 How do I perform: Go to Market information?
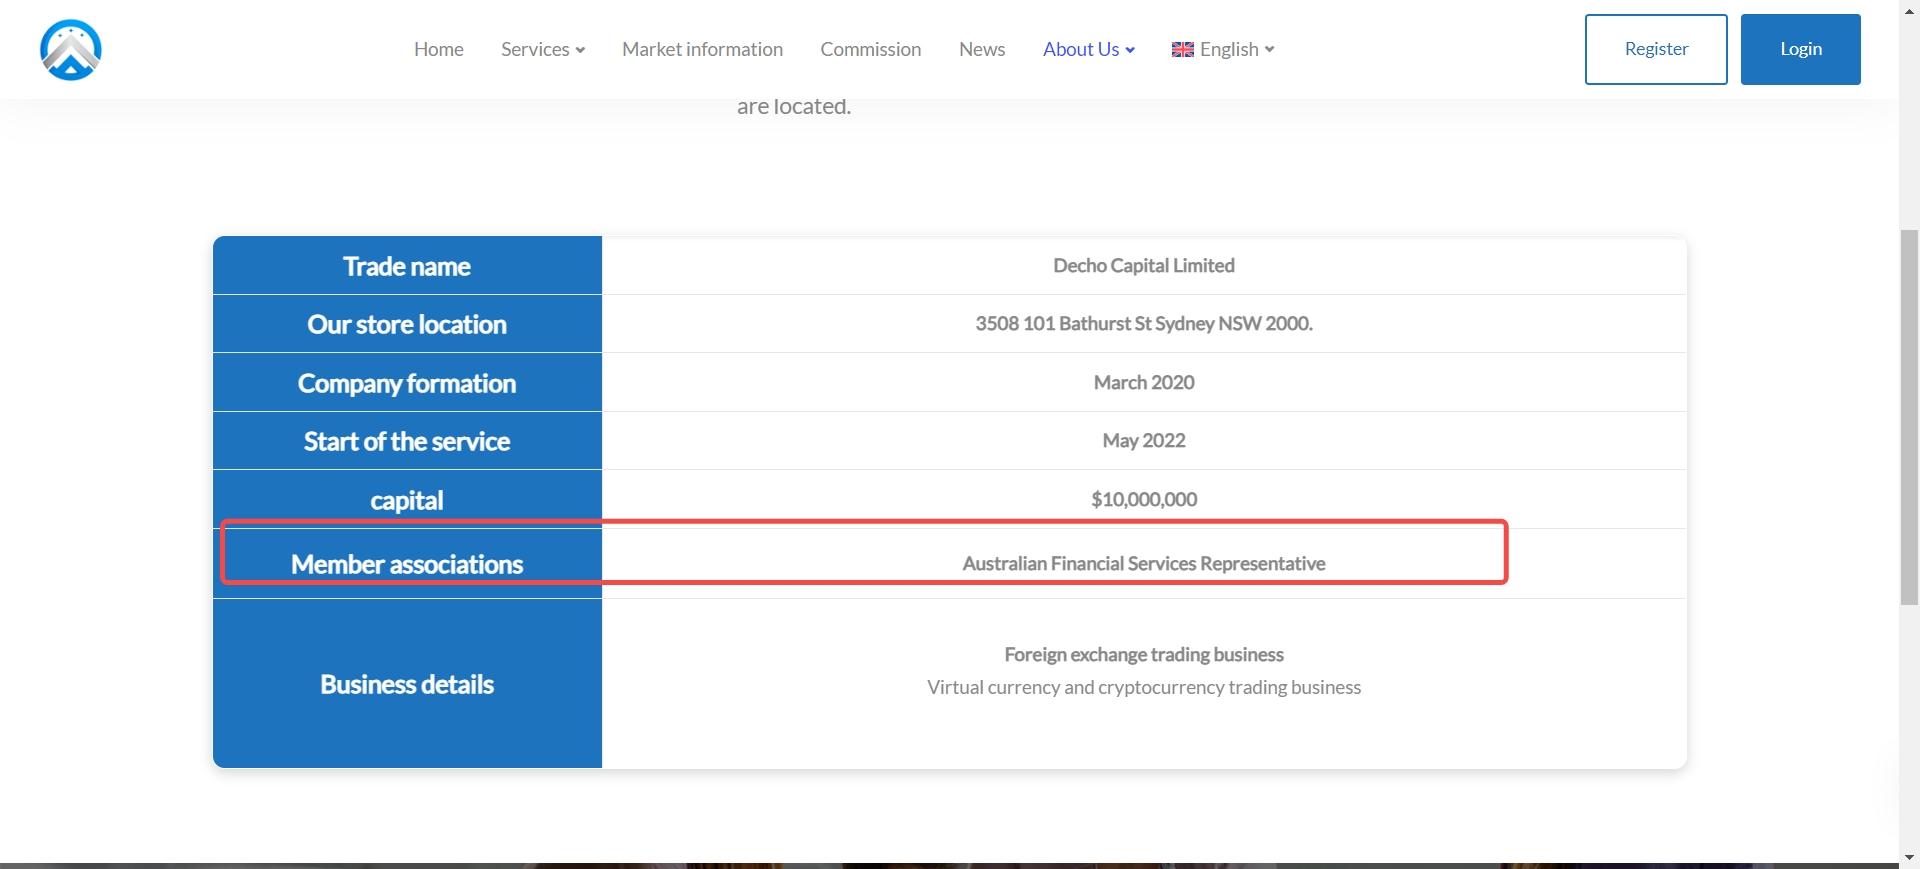(x=702, y=49)
